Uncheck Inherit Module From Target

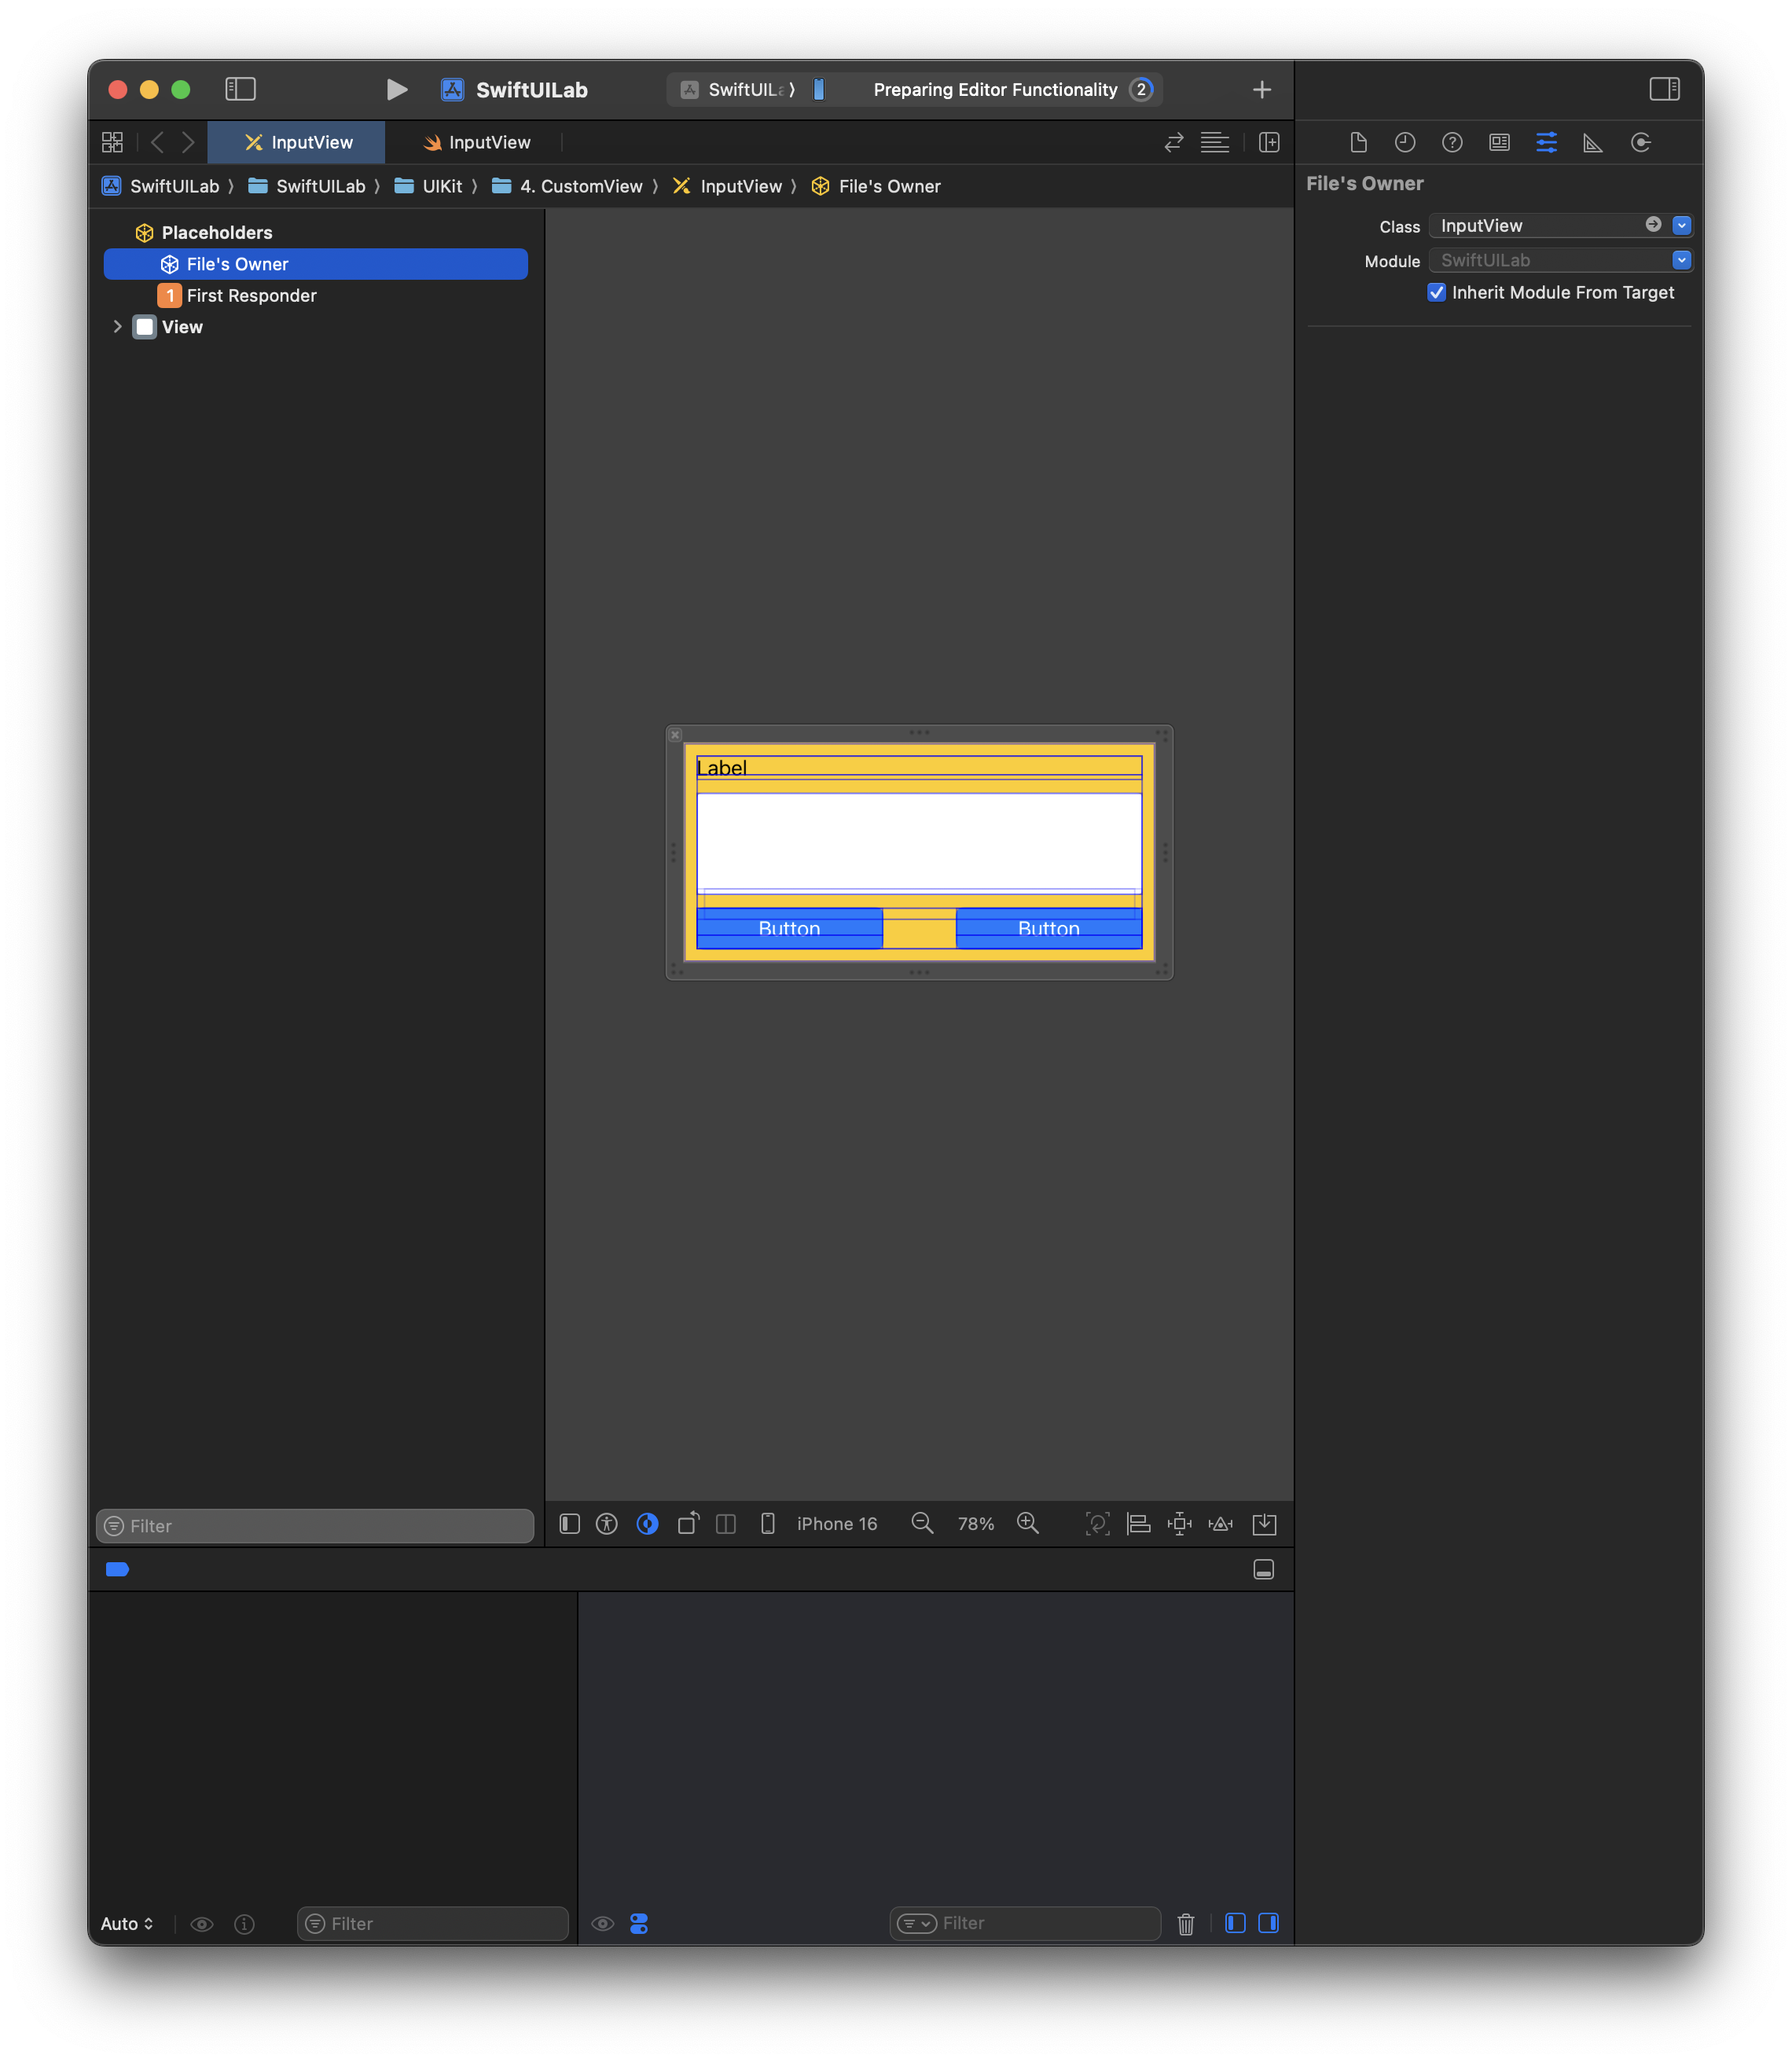pyautogui.click(x=1436, y=292)
